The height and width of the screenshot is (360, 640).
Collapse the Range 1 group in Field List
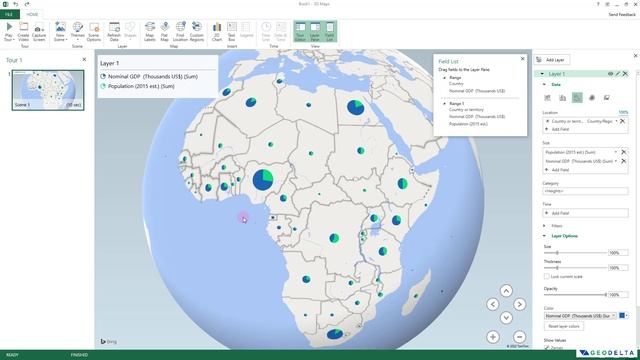tap(444, 104)
